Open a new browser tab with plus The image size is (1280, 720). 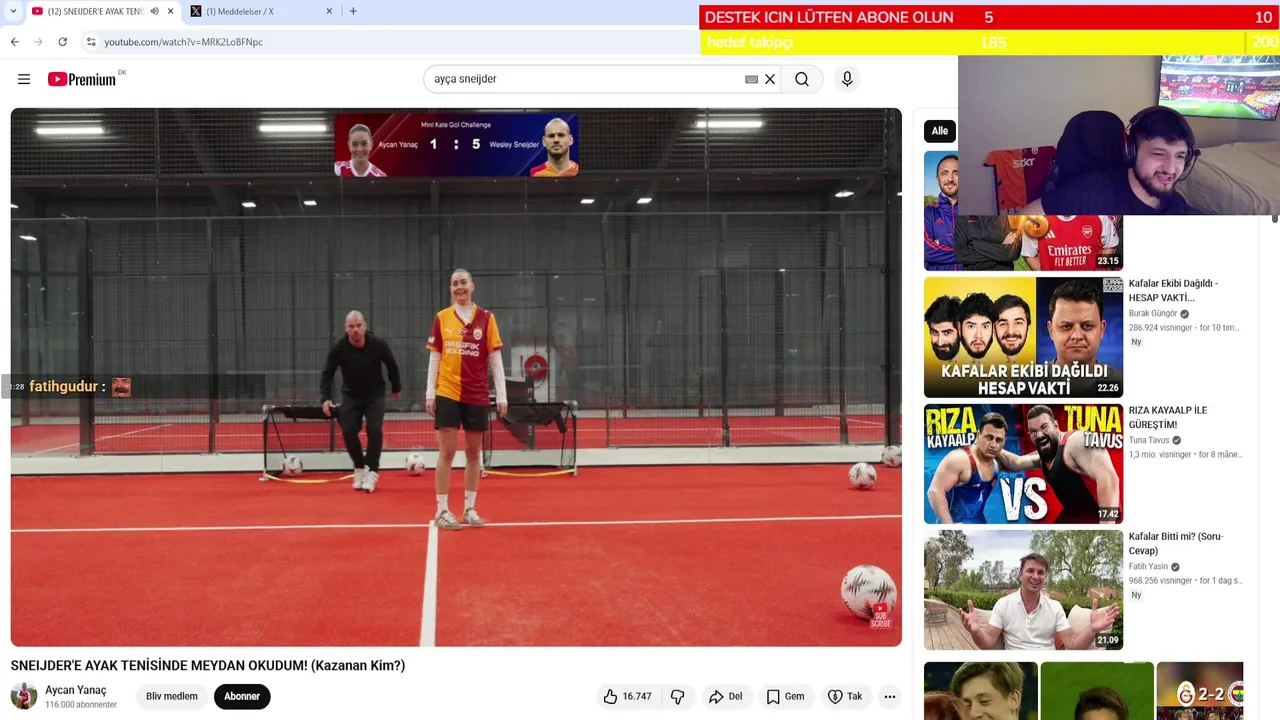coord(353,11)
